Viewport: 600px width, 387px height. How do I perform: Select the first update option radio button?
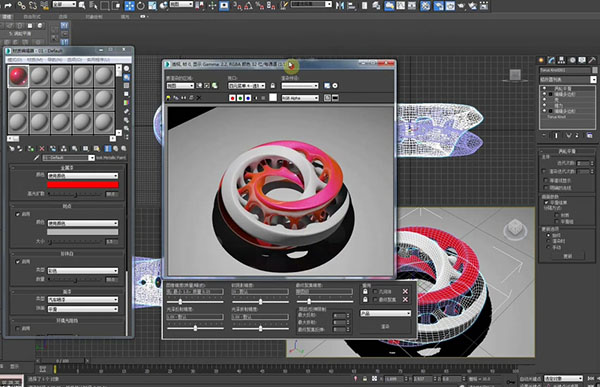[548, 235]
